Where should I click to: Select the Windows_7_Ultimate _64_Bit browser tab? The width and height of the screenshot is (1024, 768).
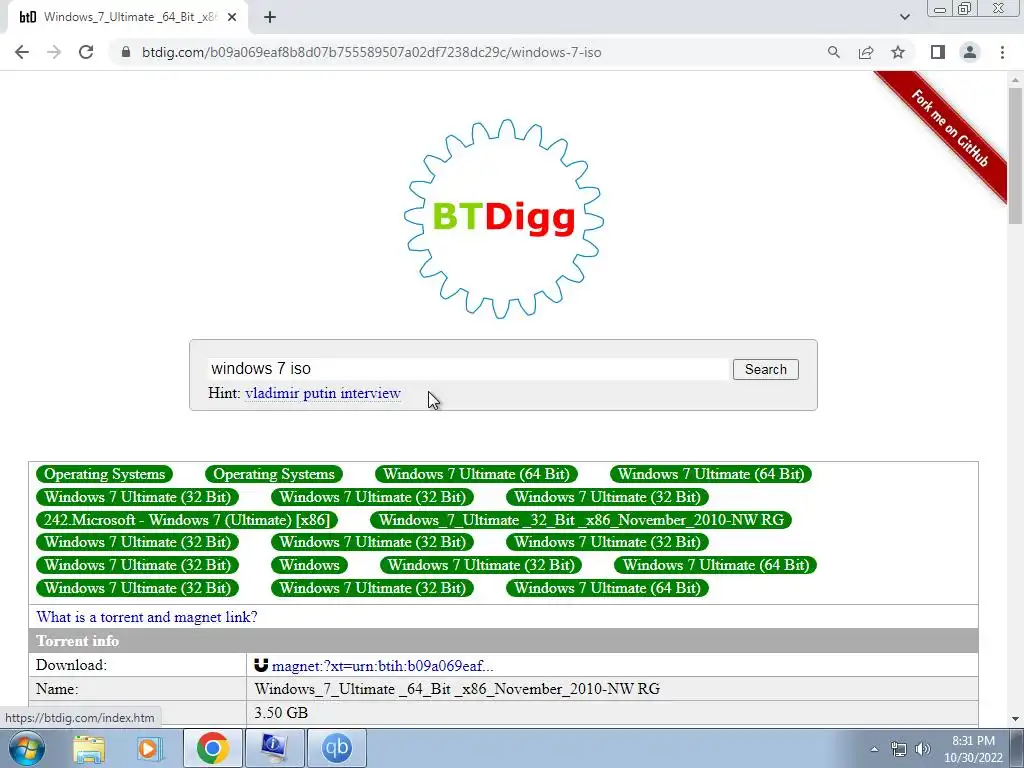tap(127, 18)
